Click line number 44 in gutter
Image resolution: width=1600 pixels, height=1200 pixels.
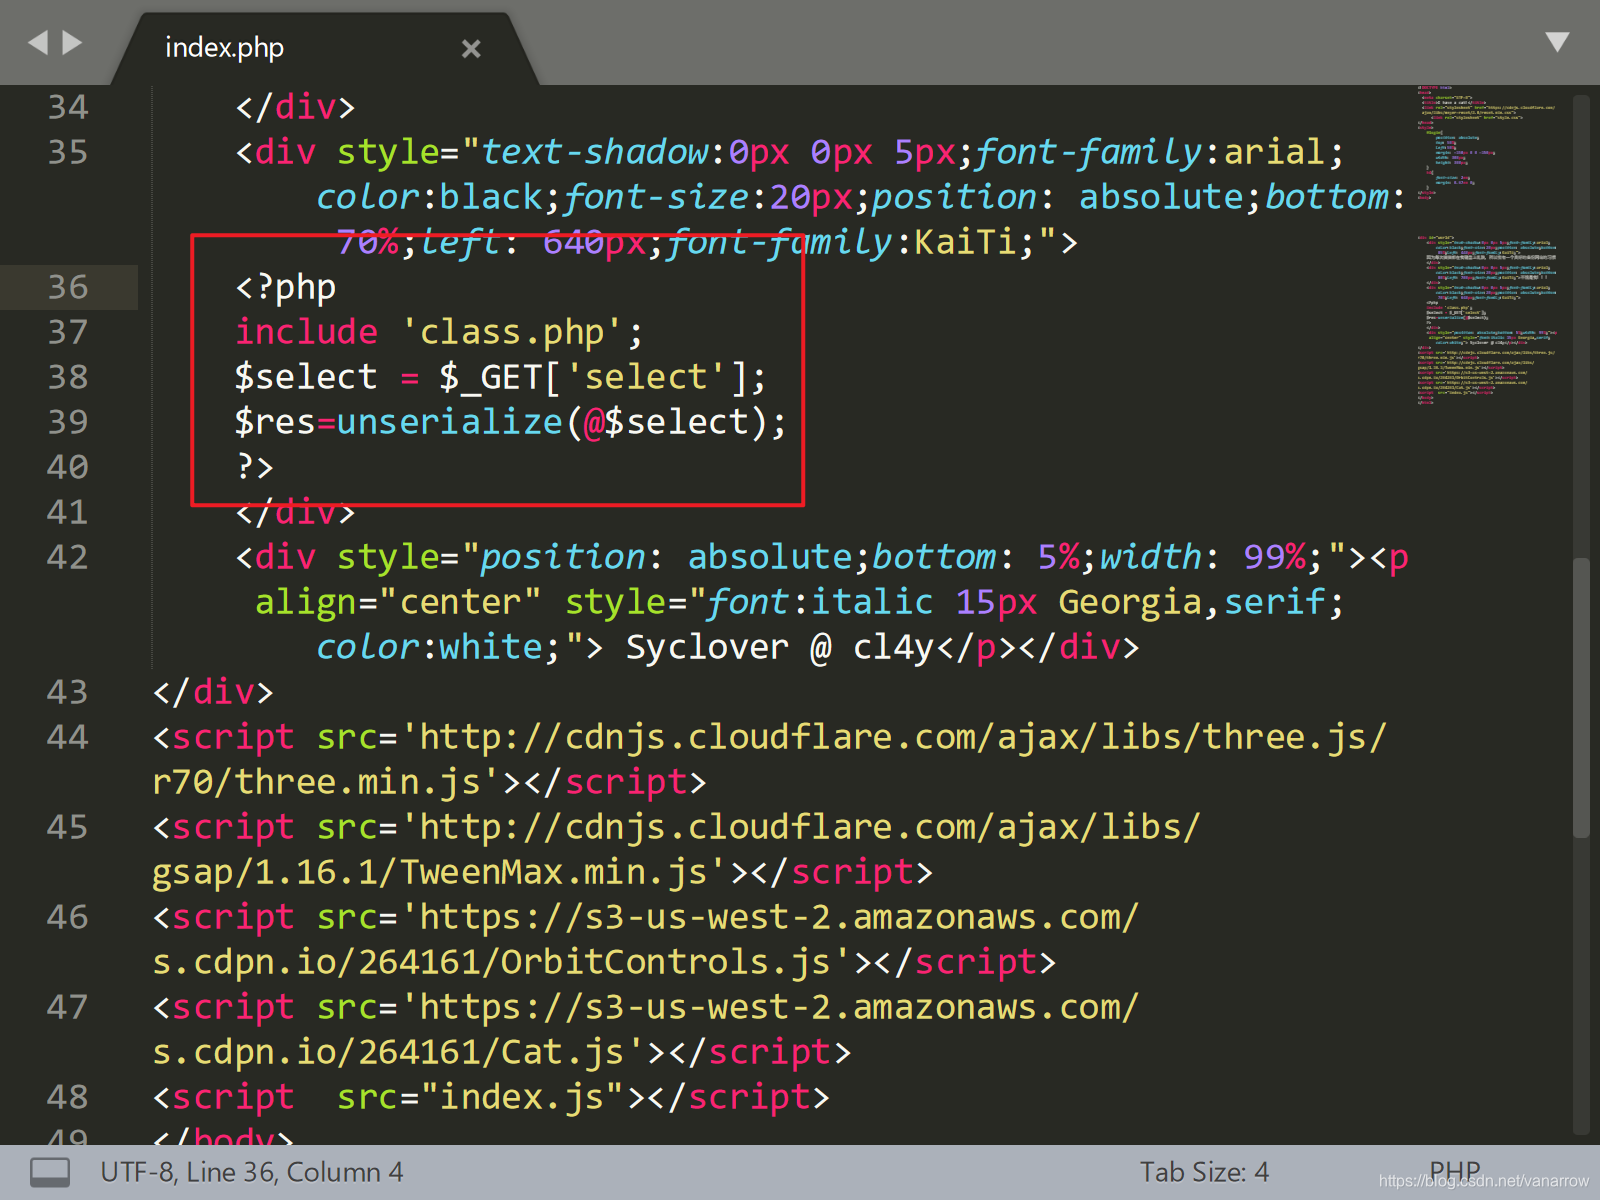68,737
